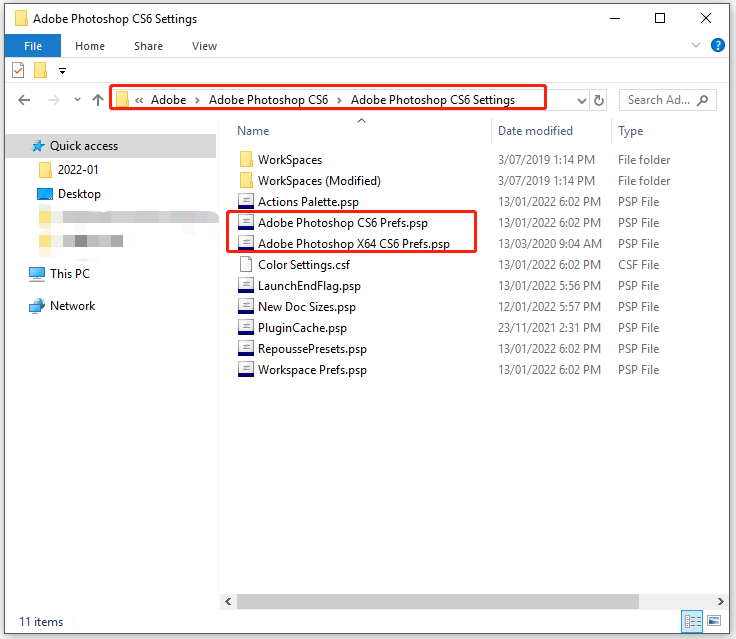Click the search magnifier icon

(x=702, y=100)
